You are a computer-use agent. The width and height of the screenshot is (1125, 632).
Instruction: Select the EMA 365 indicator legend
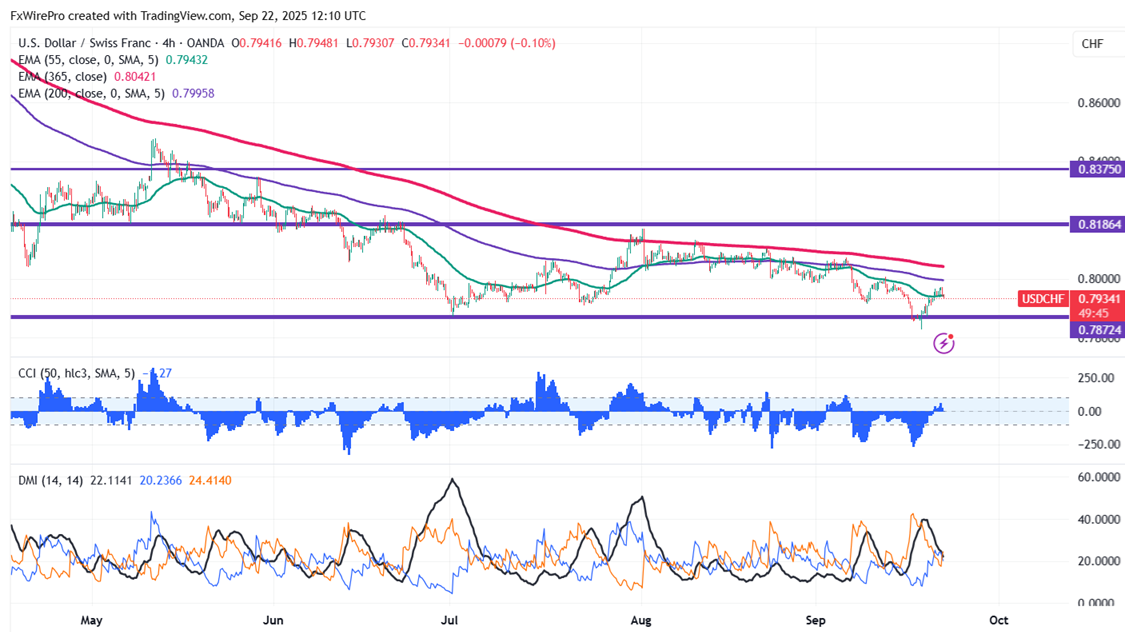tap(62, 77)
